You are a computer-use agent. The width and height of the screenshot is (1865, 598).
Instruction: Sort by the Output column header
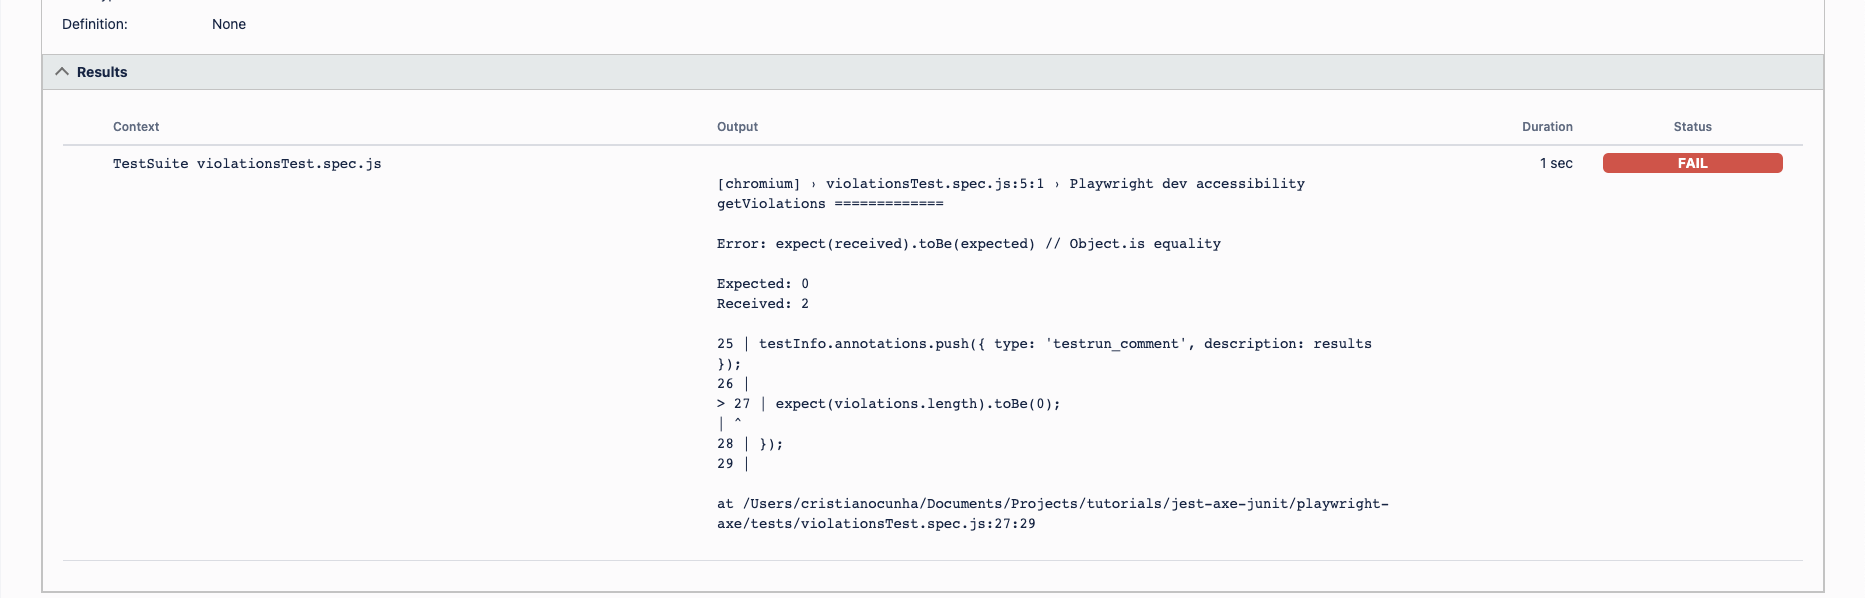pyautogui.click(x=737, y=127)
